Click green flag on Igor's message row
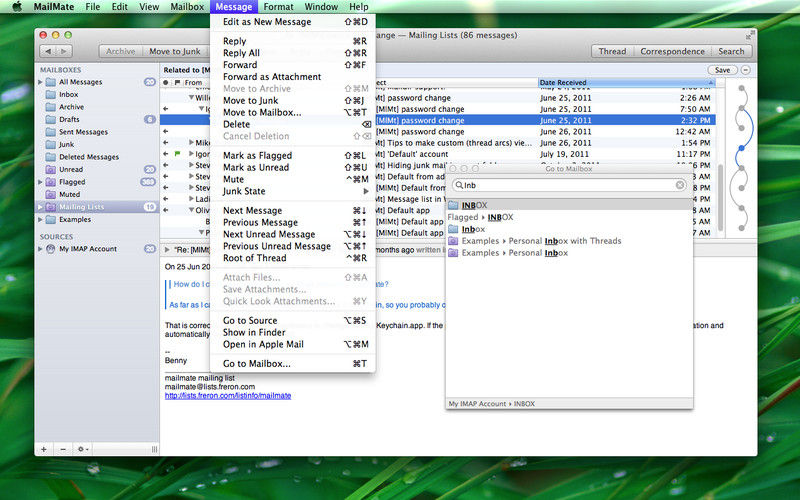The image size is (800, 500). 178,154
